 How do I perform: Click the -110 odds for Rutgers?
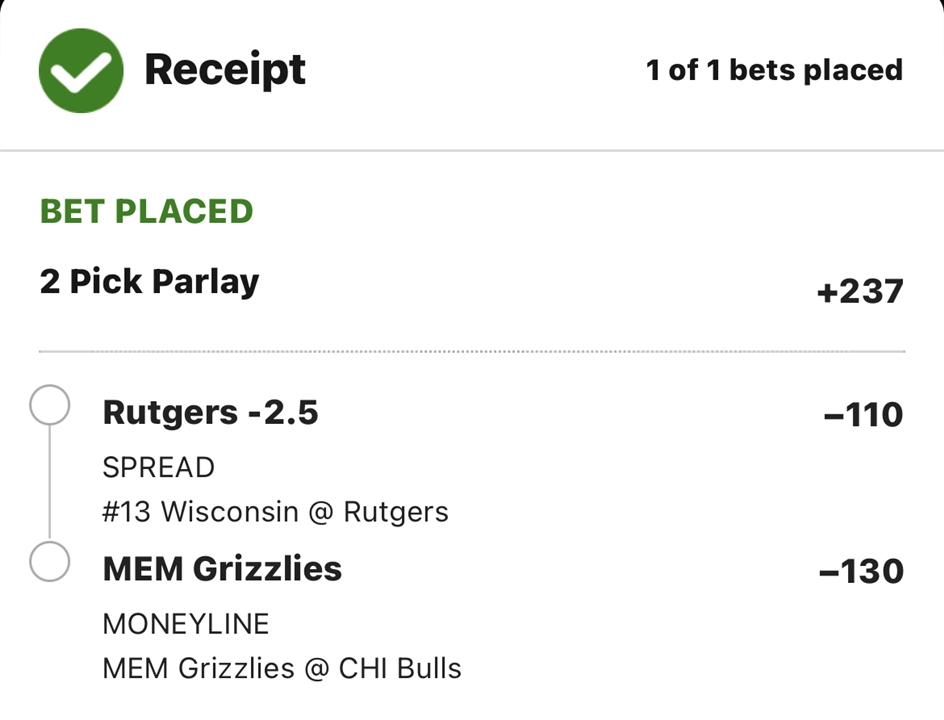864,414
